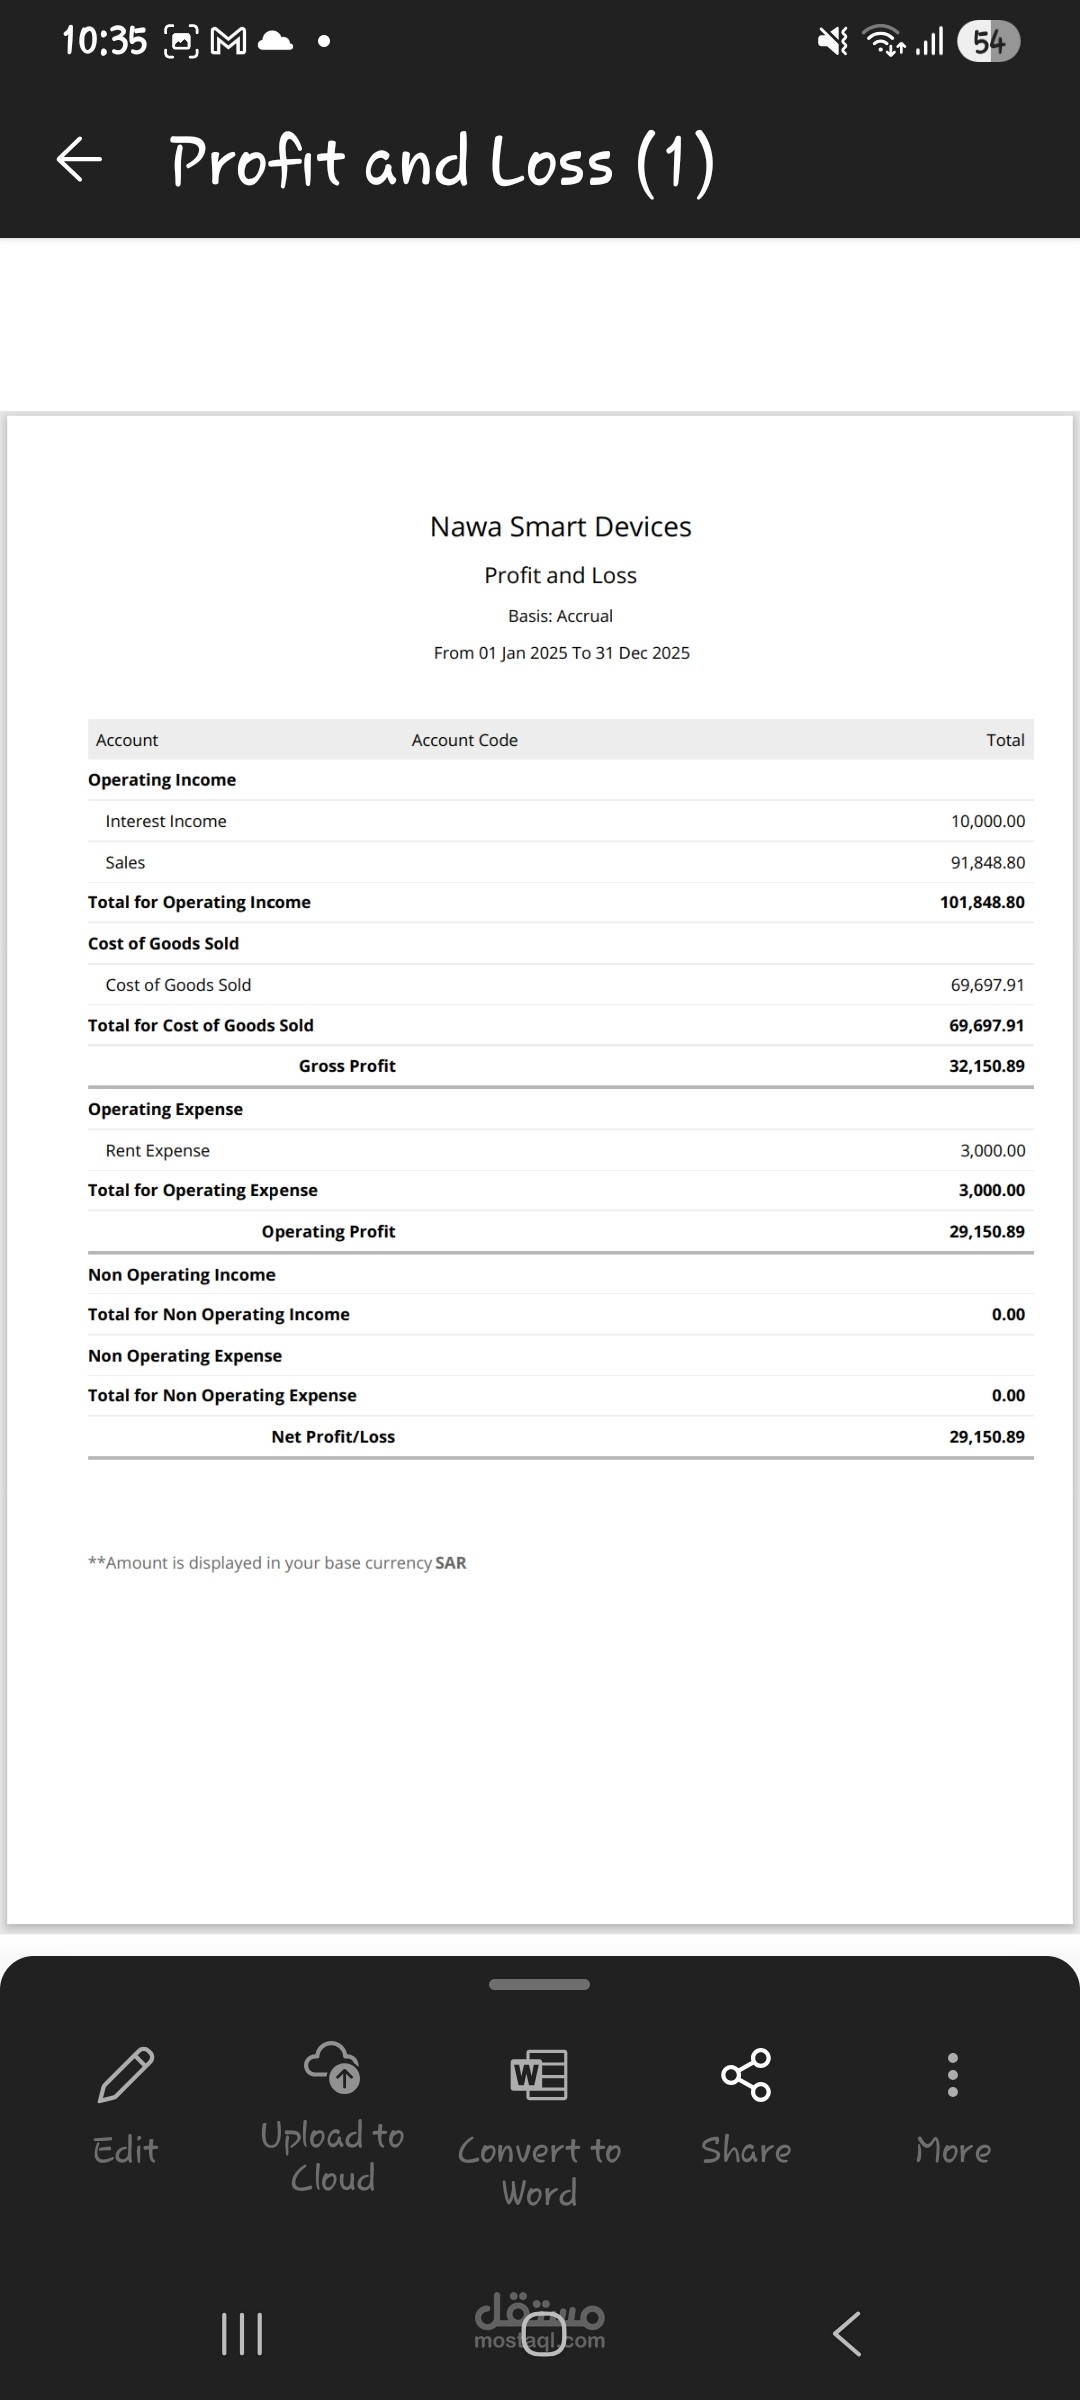
Task: Tap the Share icon
Action: (x=746, y=2074)
